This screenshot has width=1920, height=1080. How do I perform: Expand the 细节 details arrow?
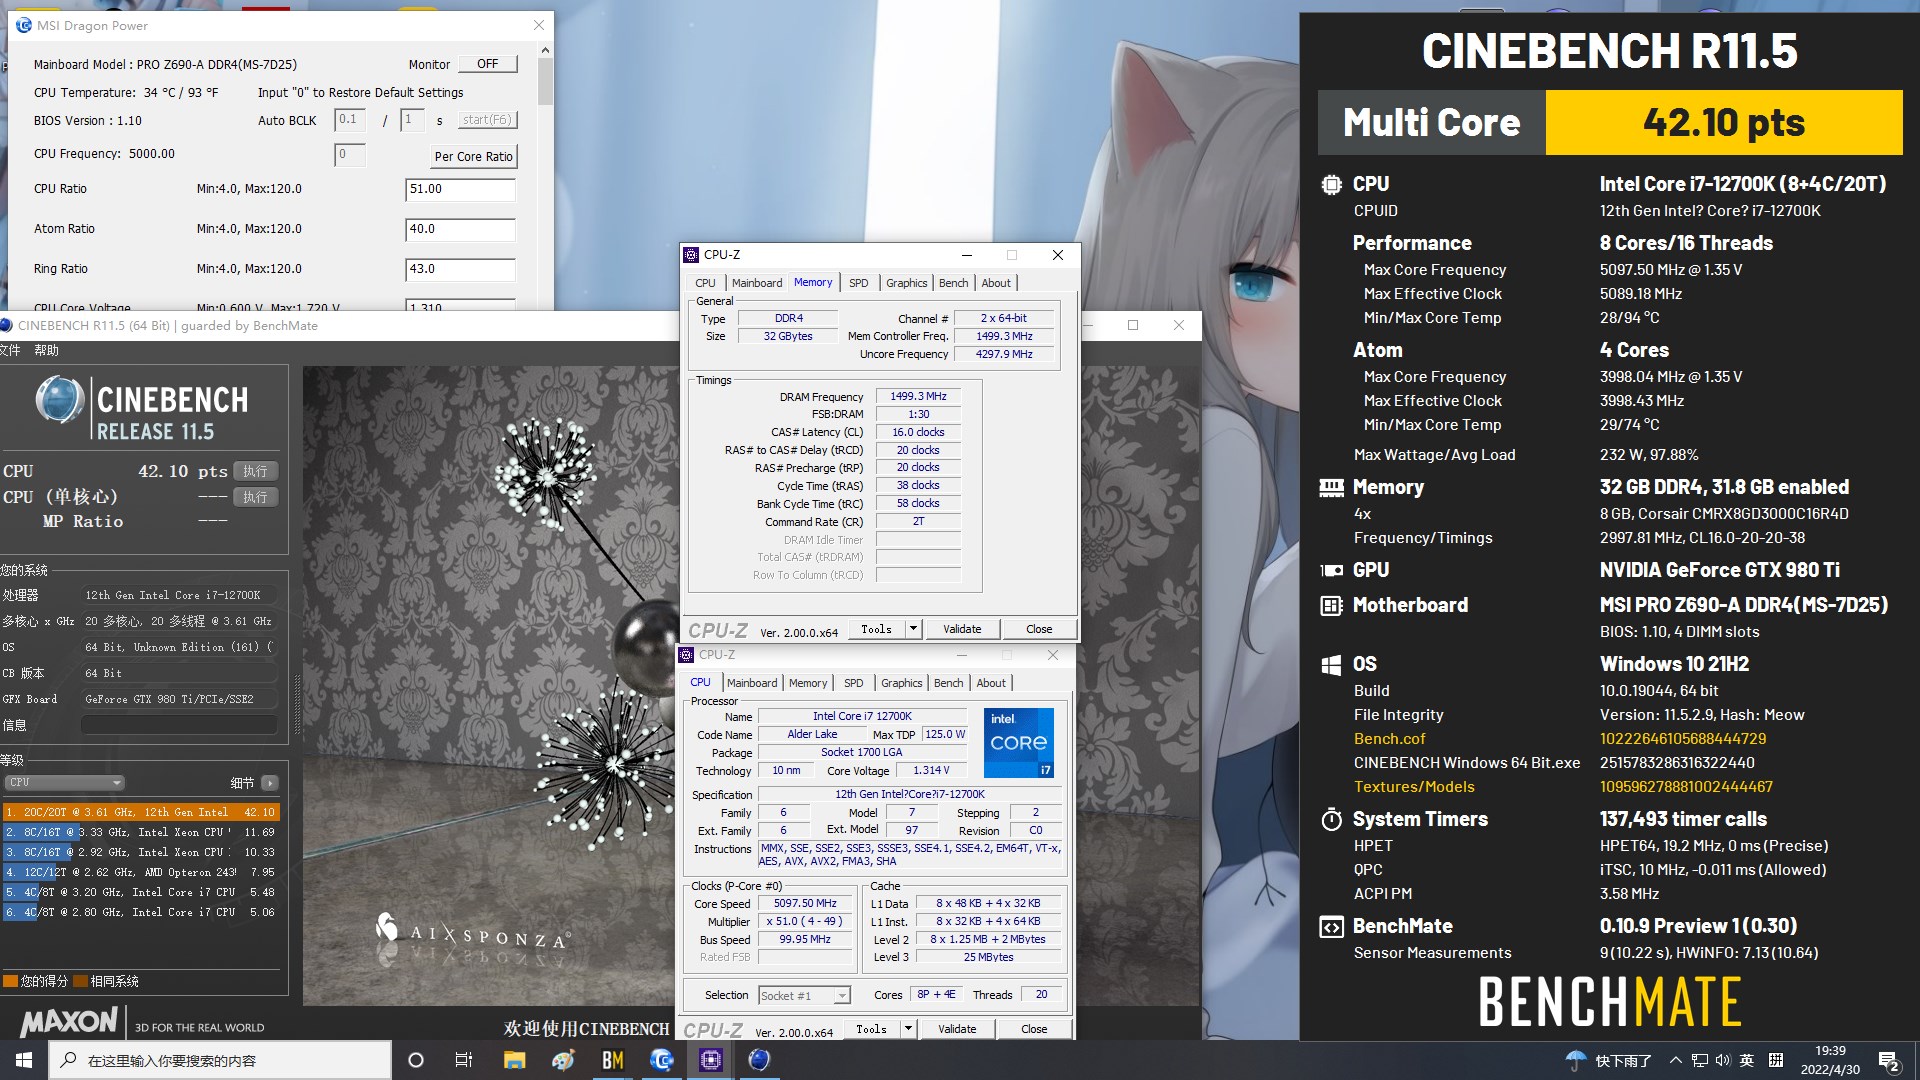tap(270, 783)
